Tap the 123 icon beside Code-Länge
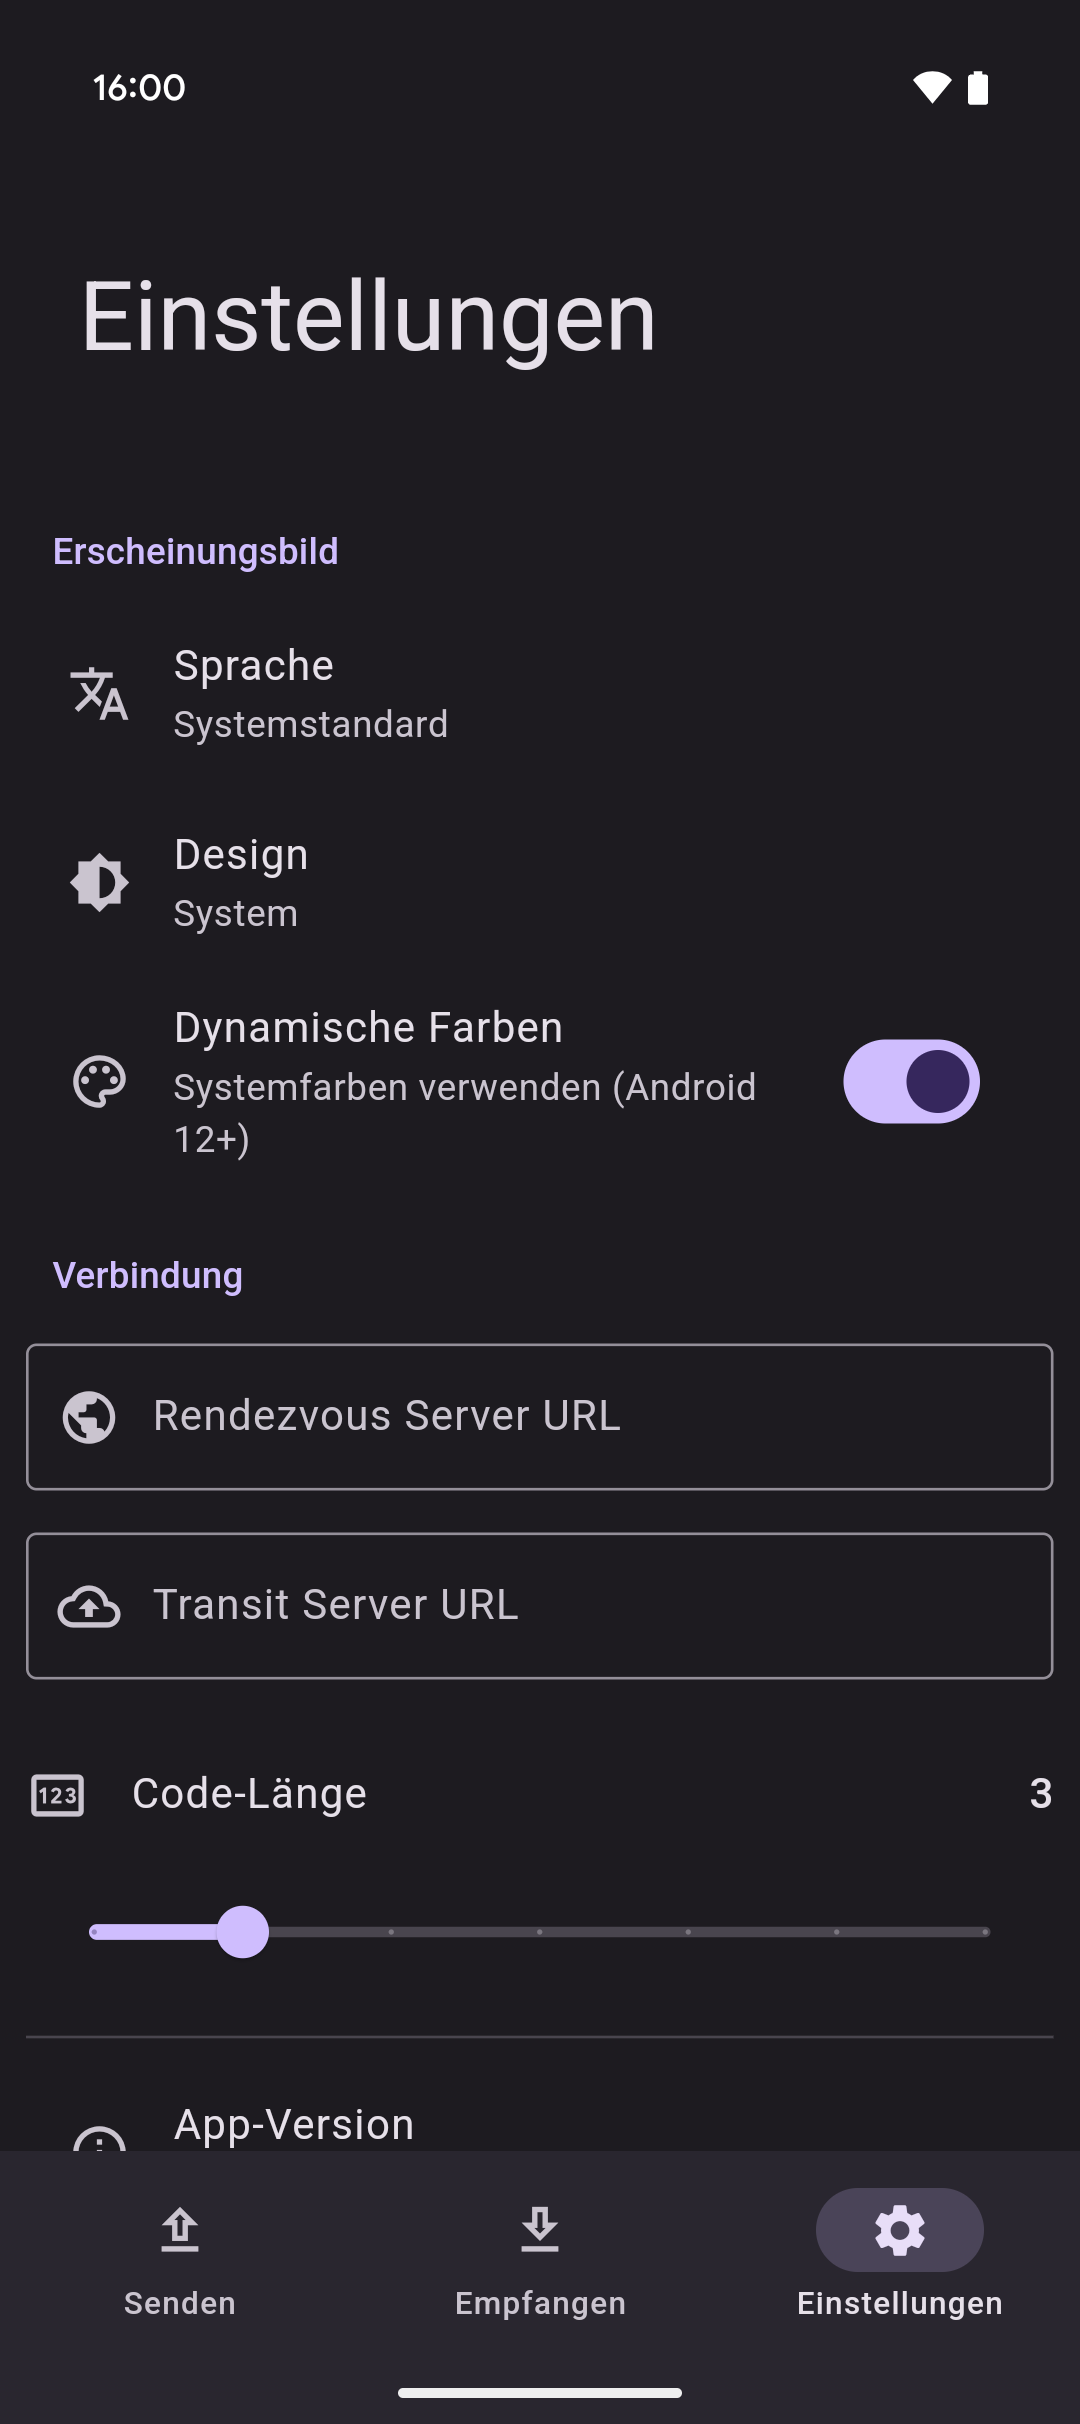Screen dimensions: 1080x2424 57,1795
